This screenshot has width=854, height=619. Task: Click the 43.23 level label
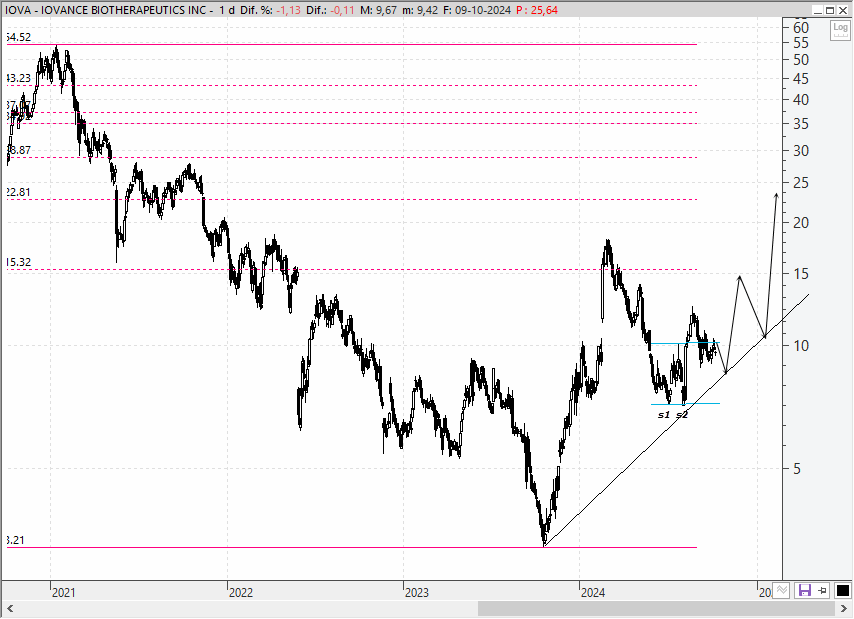[19, 78]
